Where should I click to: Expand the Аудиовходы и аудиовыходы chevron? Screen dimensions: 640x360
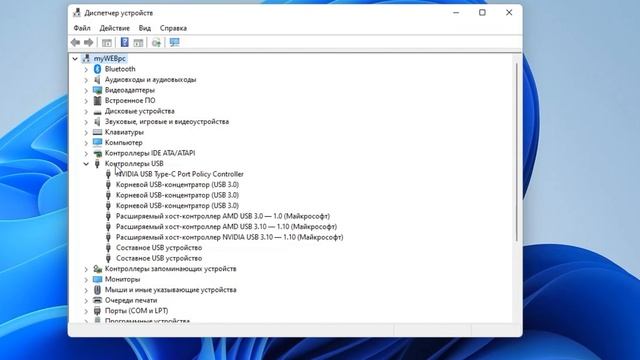86,80
